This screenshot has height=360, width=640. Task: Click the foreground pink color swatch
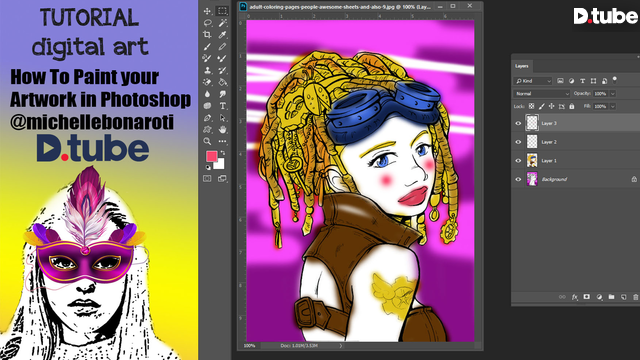(x=211, y=156)
